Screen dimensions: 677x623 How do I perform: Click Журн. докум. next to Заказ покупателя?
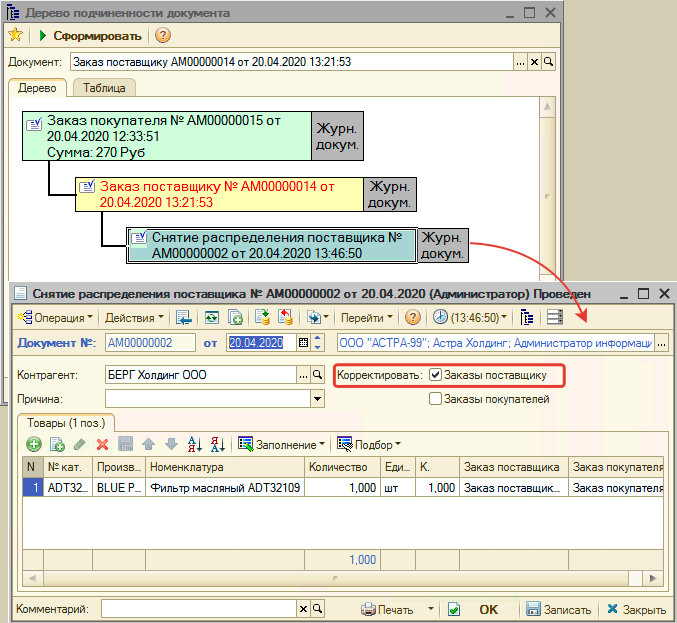point(337,136)
